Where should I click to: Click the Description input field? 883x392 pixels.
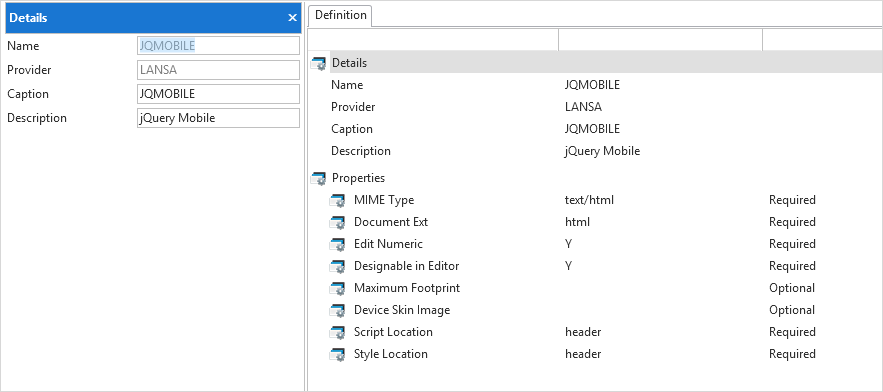pos(218,118)
